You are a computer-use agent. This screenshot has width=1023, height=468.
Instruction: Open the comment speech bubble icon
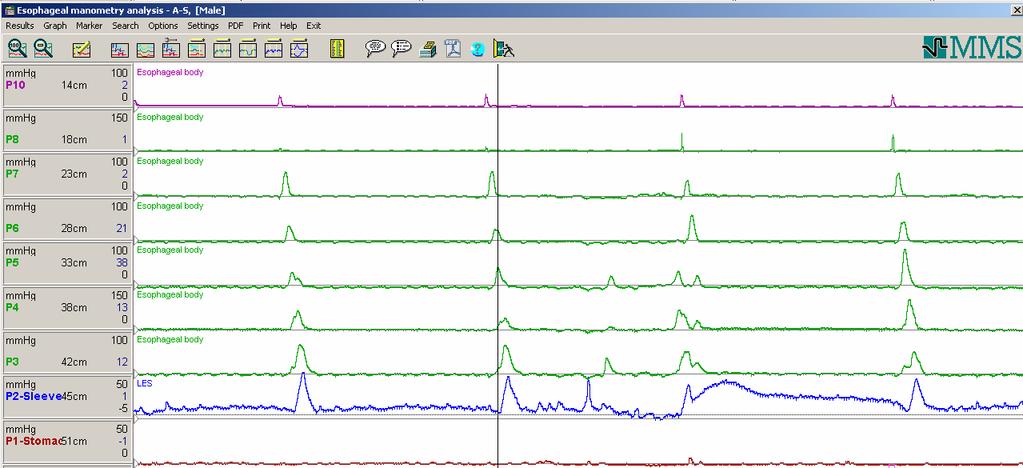click(375, 48)
